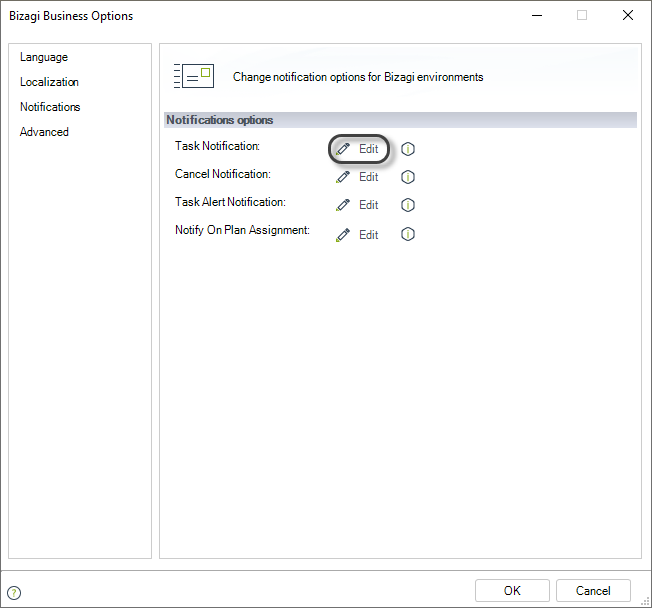Confirm changes with the OK button
This screenshot has width=652, height=608.
(x=512, y=591)
